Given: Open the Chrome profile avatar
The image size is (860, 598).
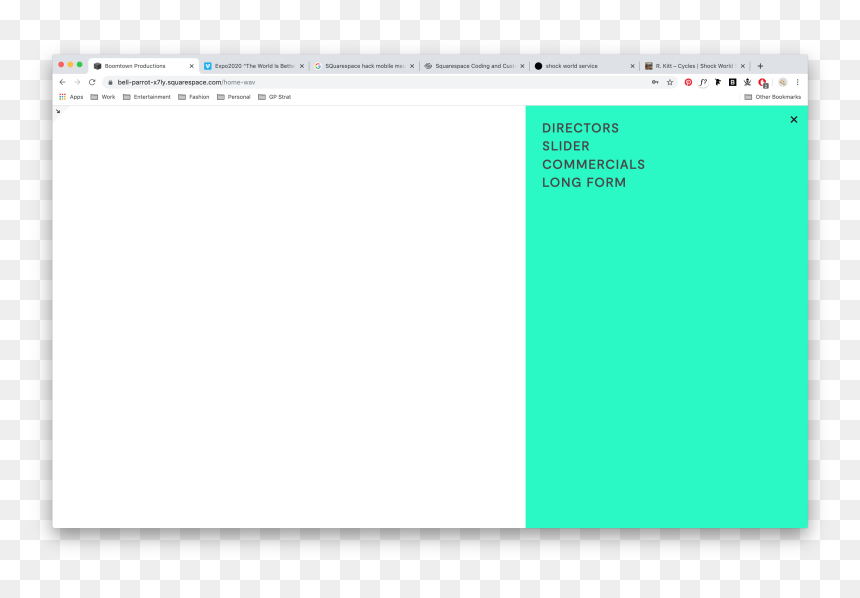Looking at the screenshot, I should pyautogui.click(x=783, y=82).
